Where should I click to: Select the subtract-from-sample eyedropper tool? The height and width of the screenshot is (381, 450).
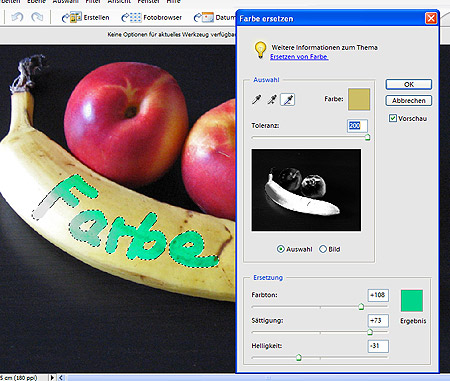pyautogui.click(x=288, y=99)
